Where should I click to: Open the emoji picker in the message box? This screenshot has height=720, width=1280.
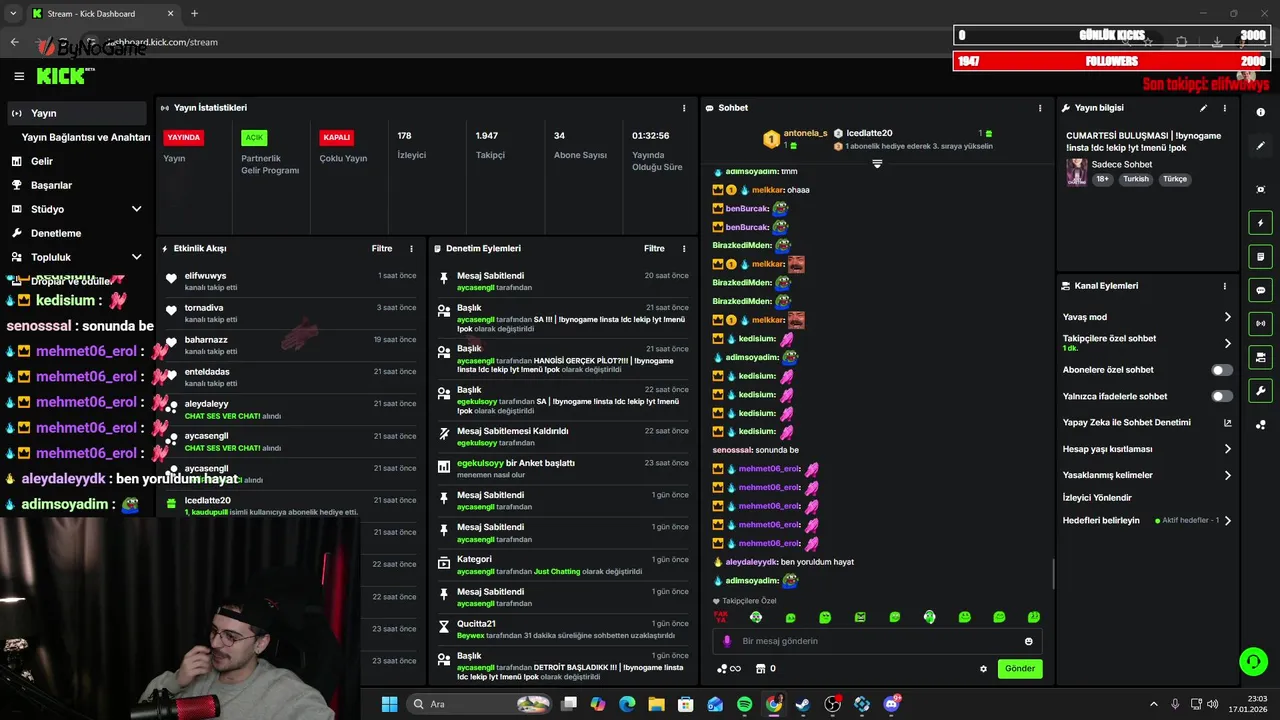(1028, 641)
